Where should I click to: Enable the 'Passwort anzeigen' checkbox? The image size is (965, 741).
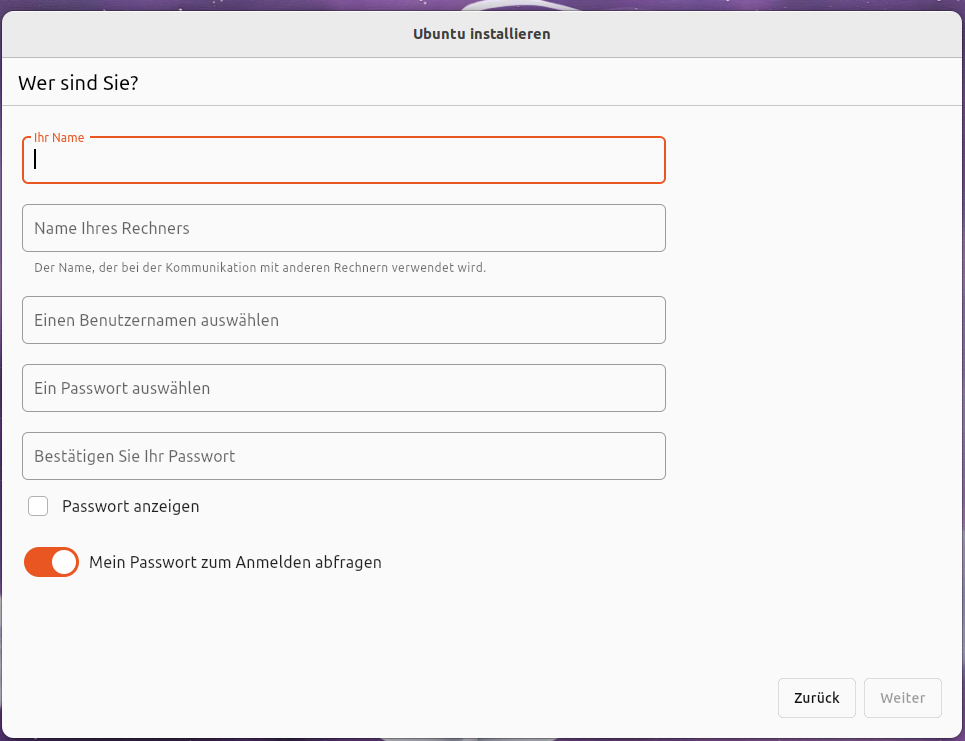coord(38,506)
